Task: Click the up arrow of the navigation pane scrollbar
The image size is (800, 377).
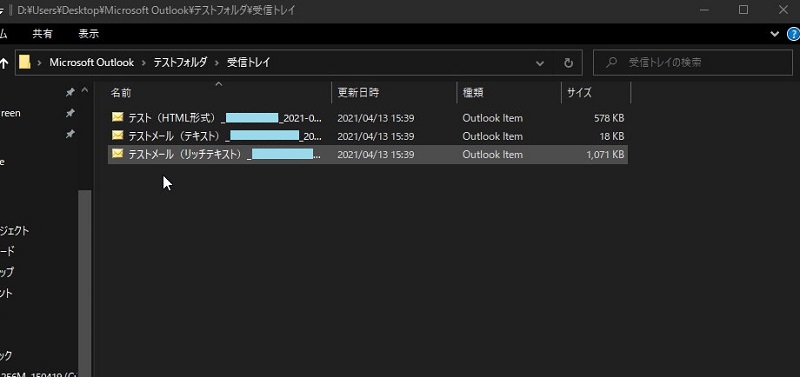Action: [85, 91]
